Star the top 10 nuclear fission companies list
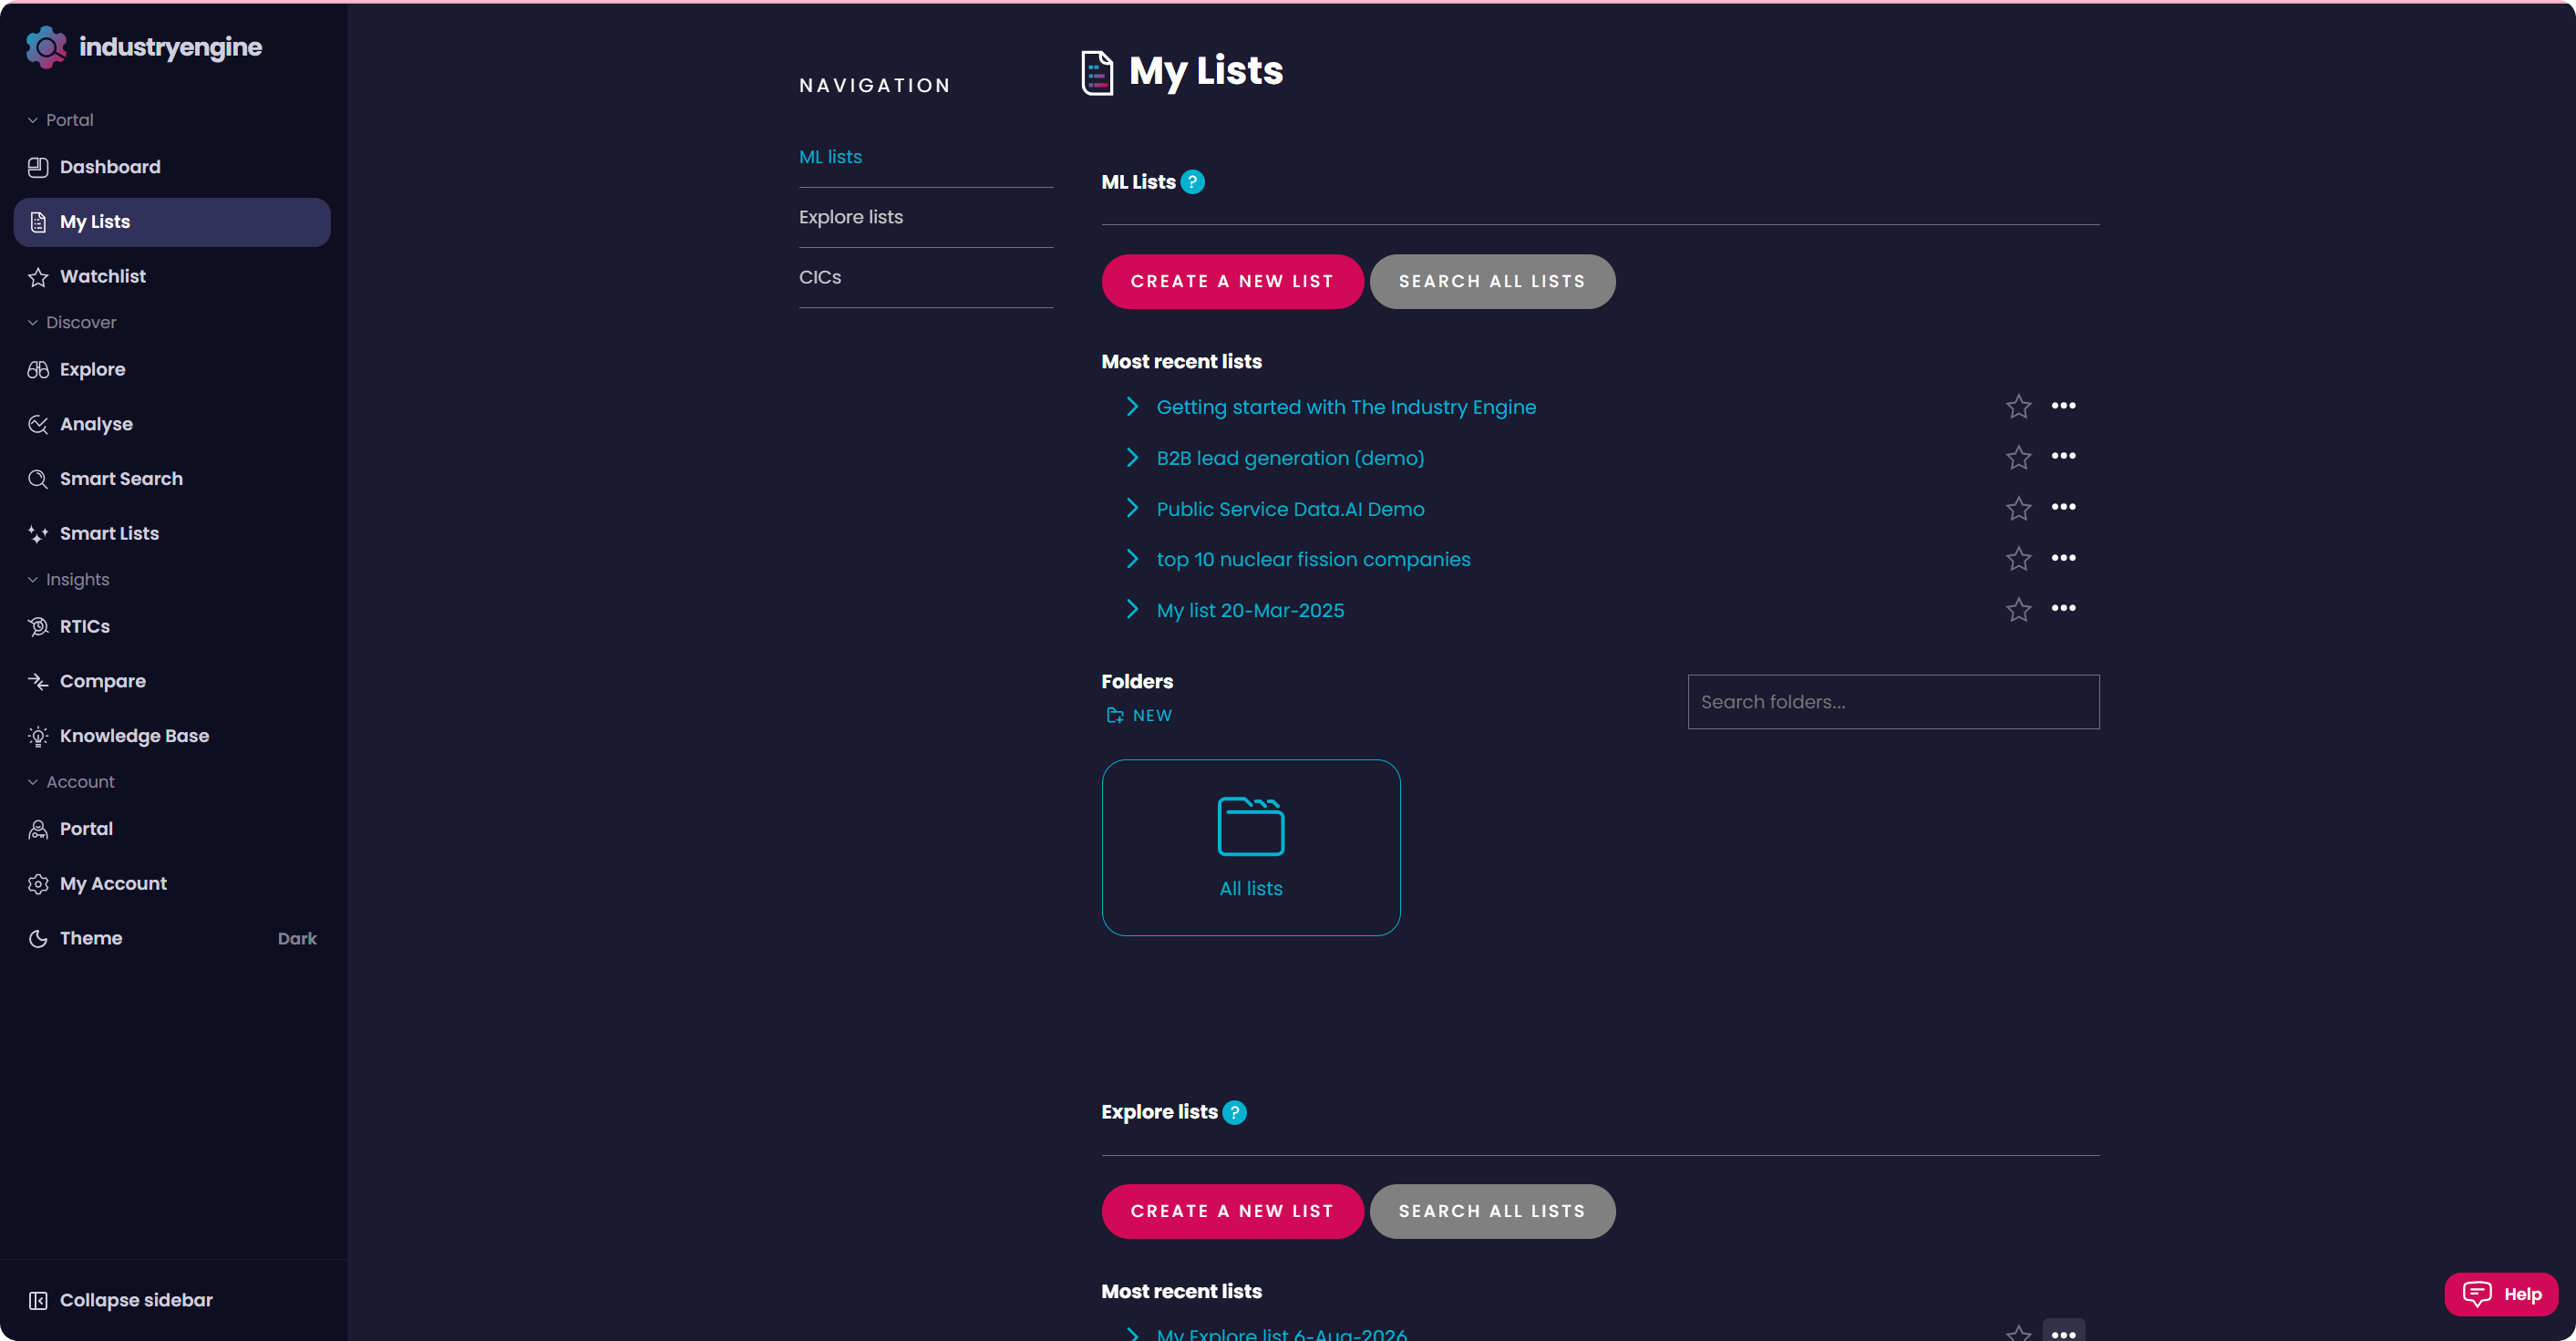 tap(2018, 558)
